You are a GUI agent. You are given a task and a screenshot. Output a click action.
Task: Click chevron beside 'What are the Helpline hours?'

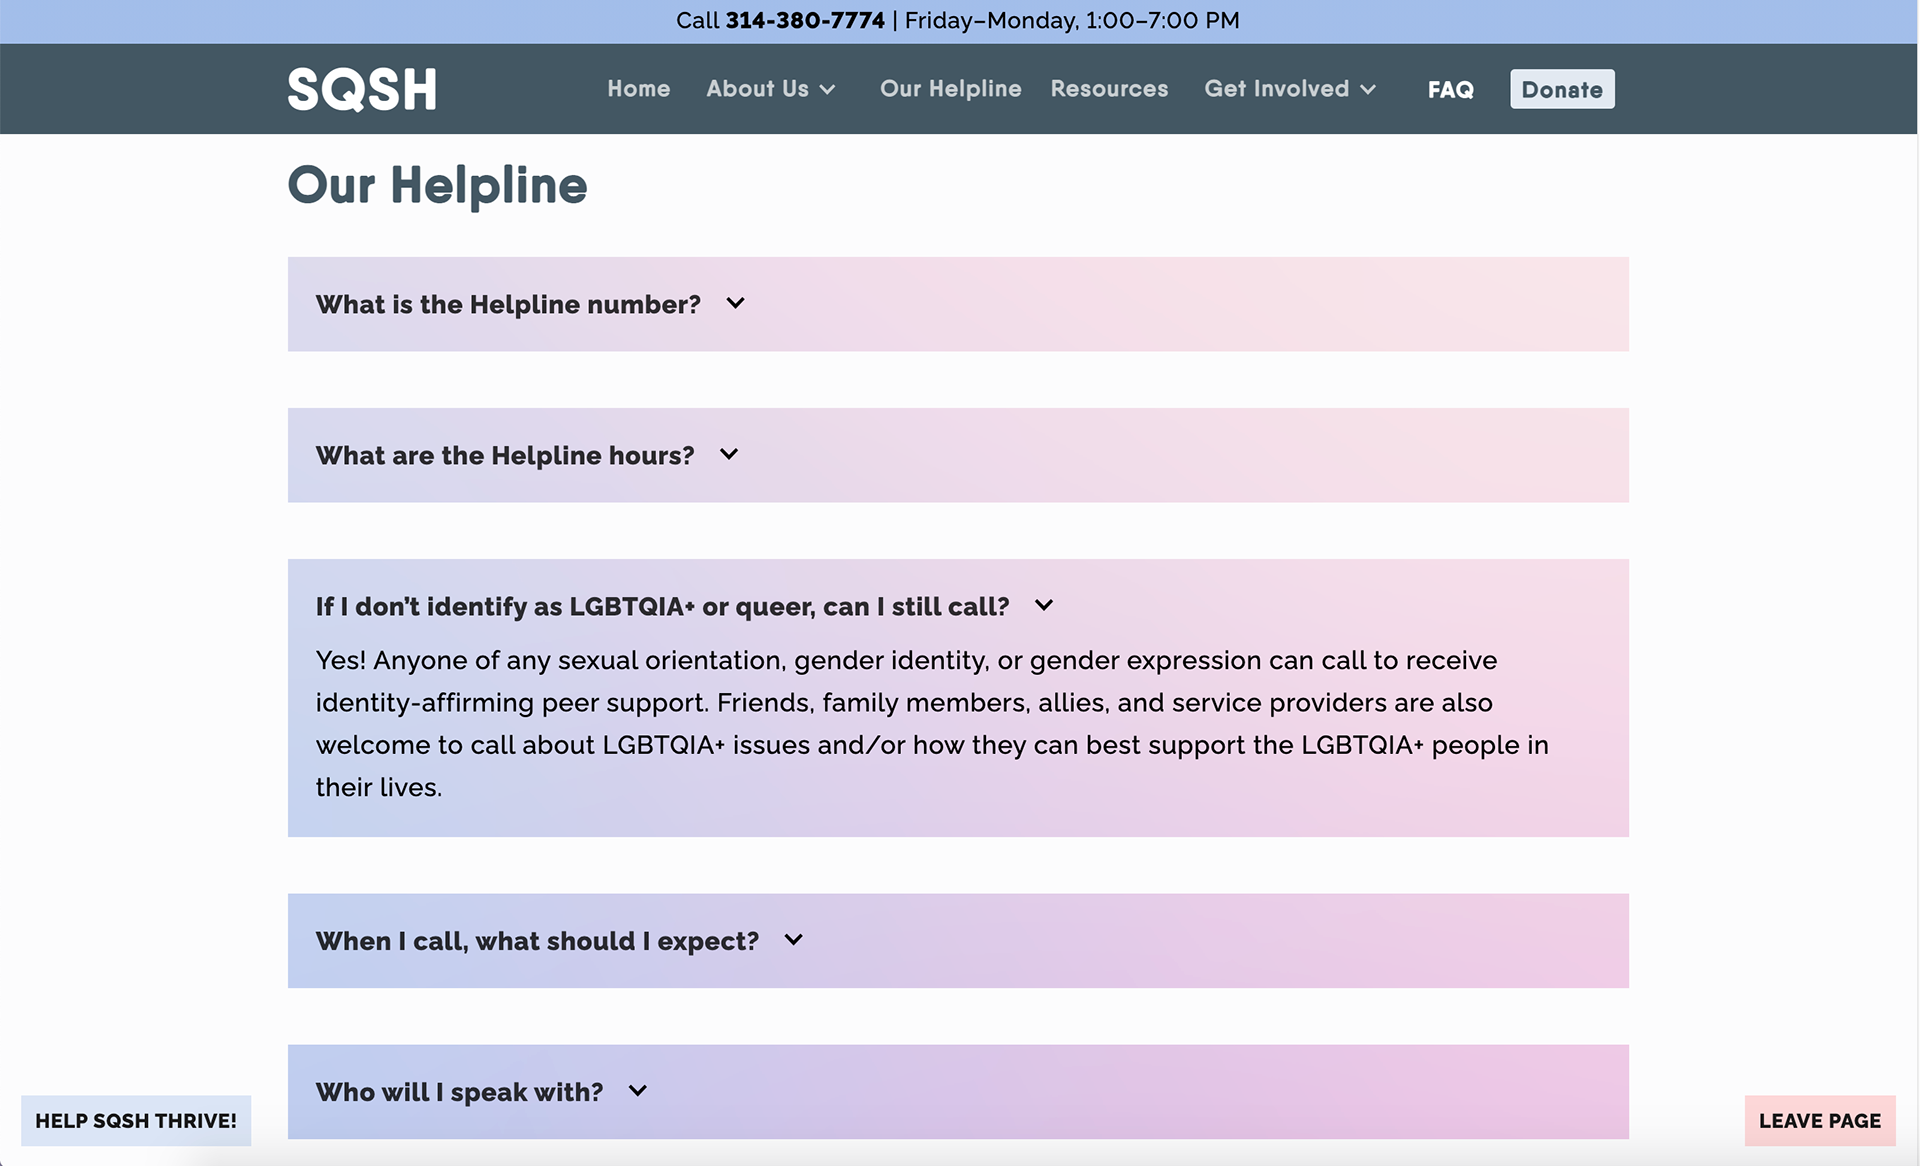coord(729,454)
